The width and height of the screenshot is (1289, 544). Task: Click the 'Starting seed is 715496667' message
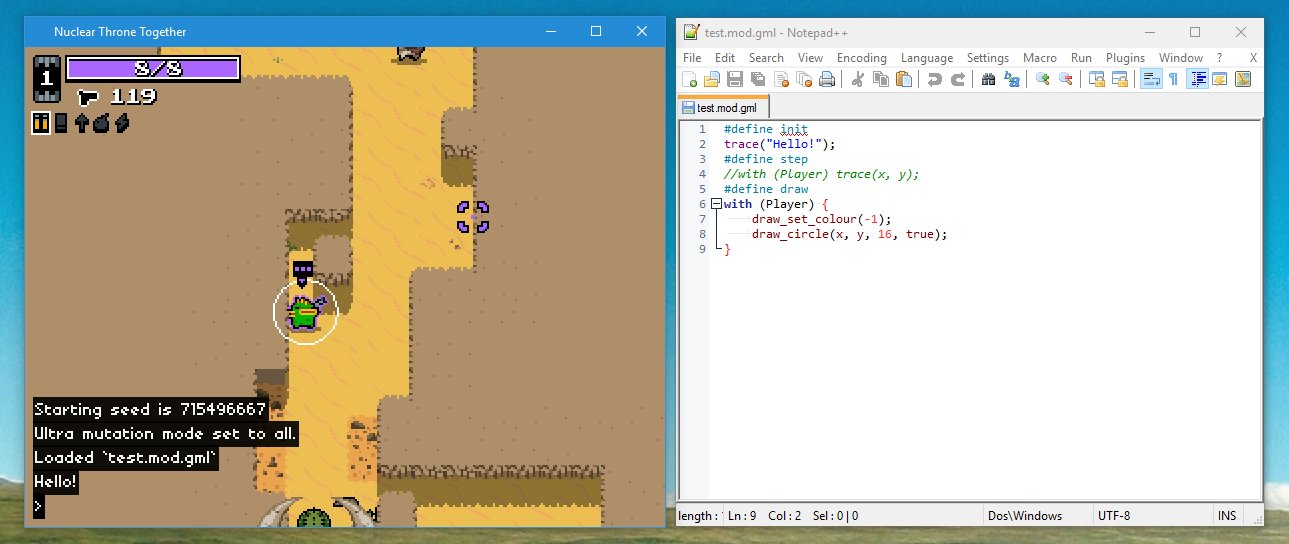pos(150,409)
